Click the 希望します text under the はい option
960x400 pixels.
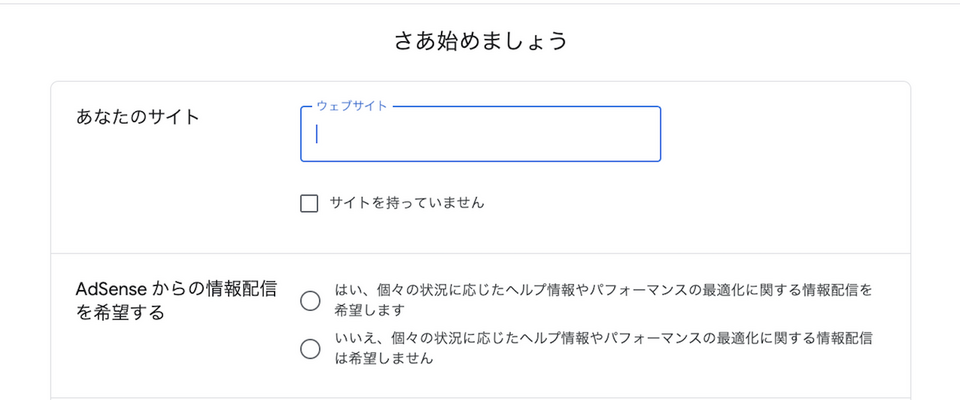pos(363,310)
